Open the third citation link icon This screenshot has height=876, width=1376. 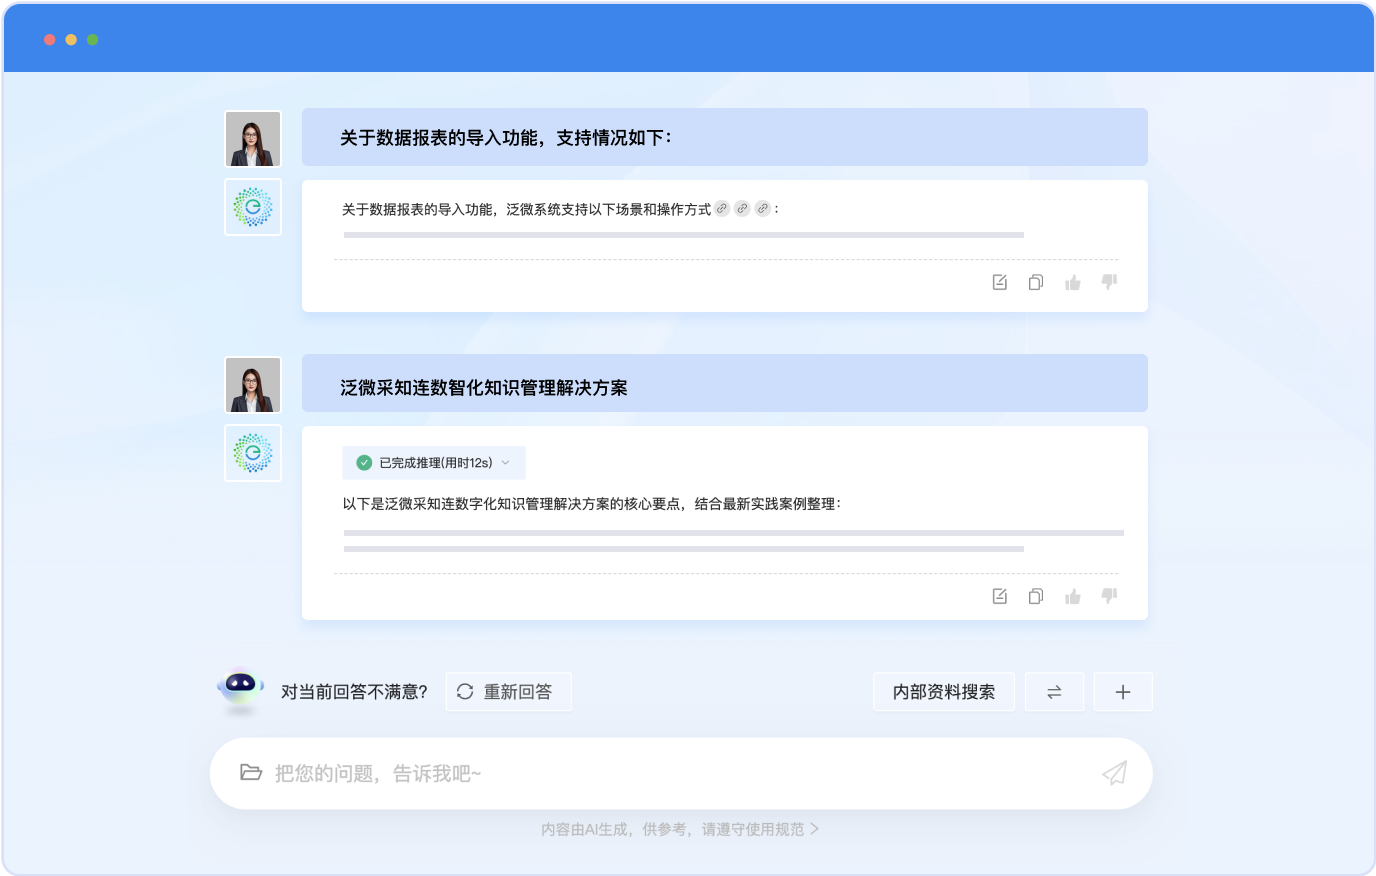[x=763, y=209]
